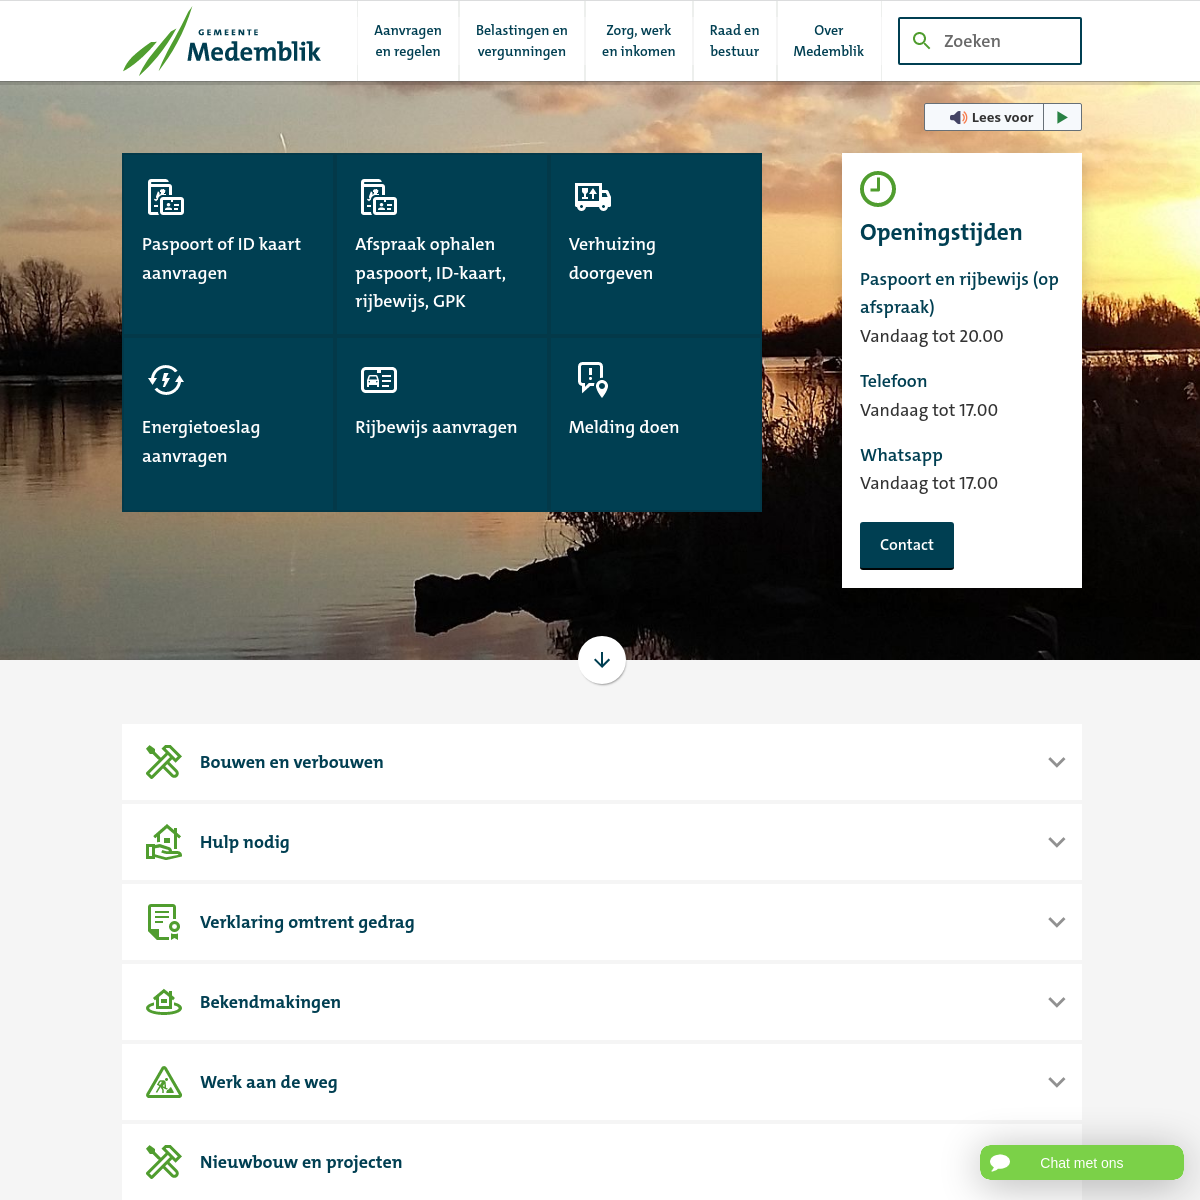Click the Whatsapp link
The image size is (1200, 1200).
901,455
